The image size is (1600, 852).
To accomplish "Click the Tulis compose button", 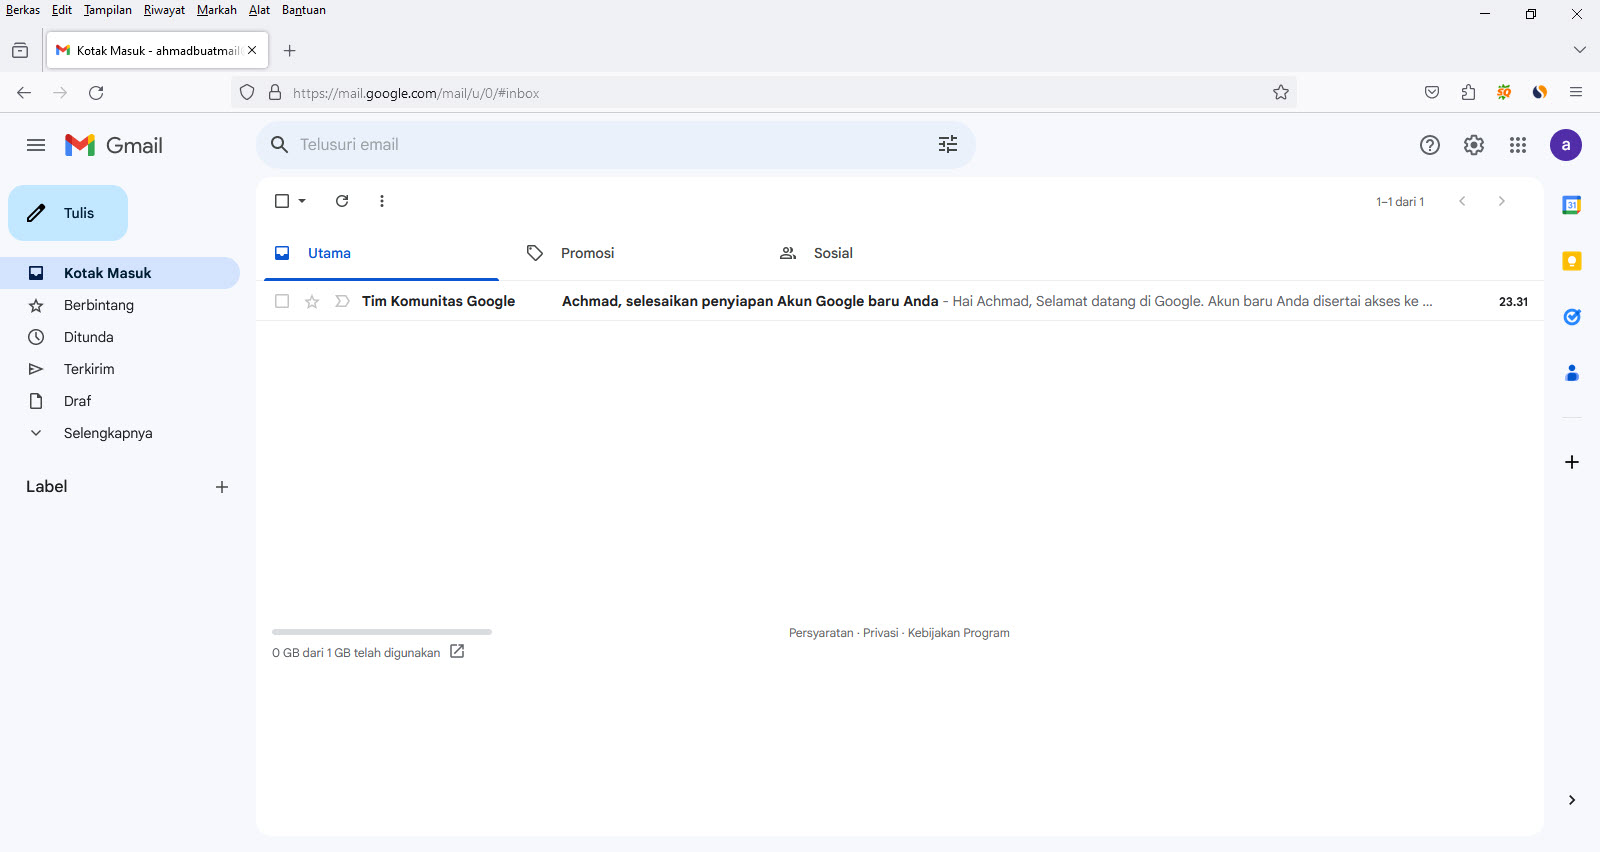I will (68, 213).
